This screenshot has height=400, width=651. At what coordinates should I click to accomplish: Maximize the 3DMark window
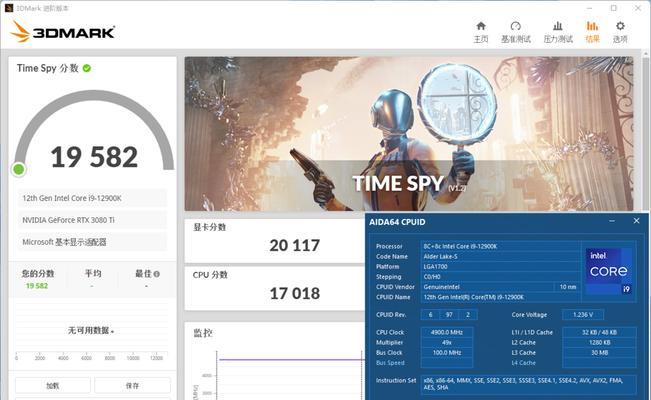point(614,8)
